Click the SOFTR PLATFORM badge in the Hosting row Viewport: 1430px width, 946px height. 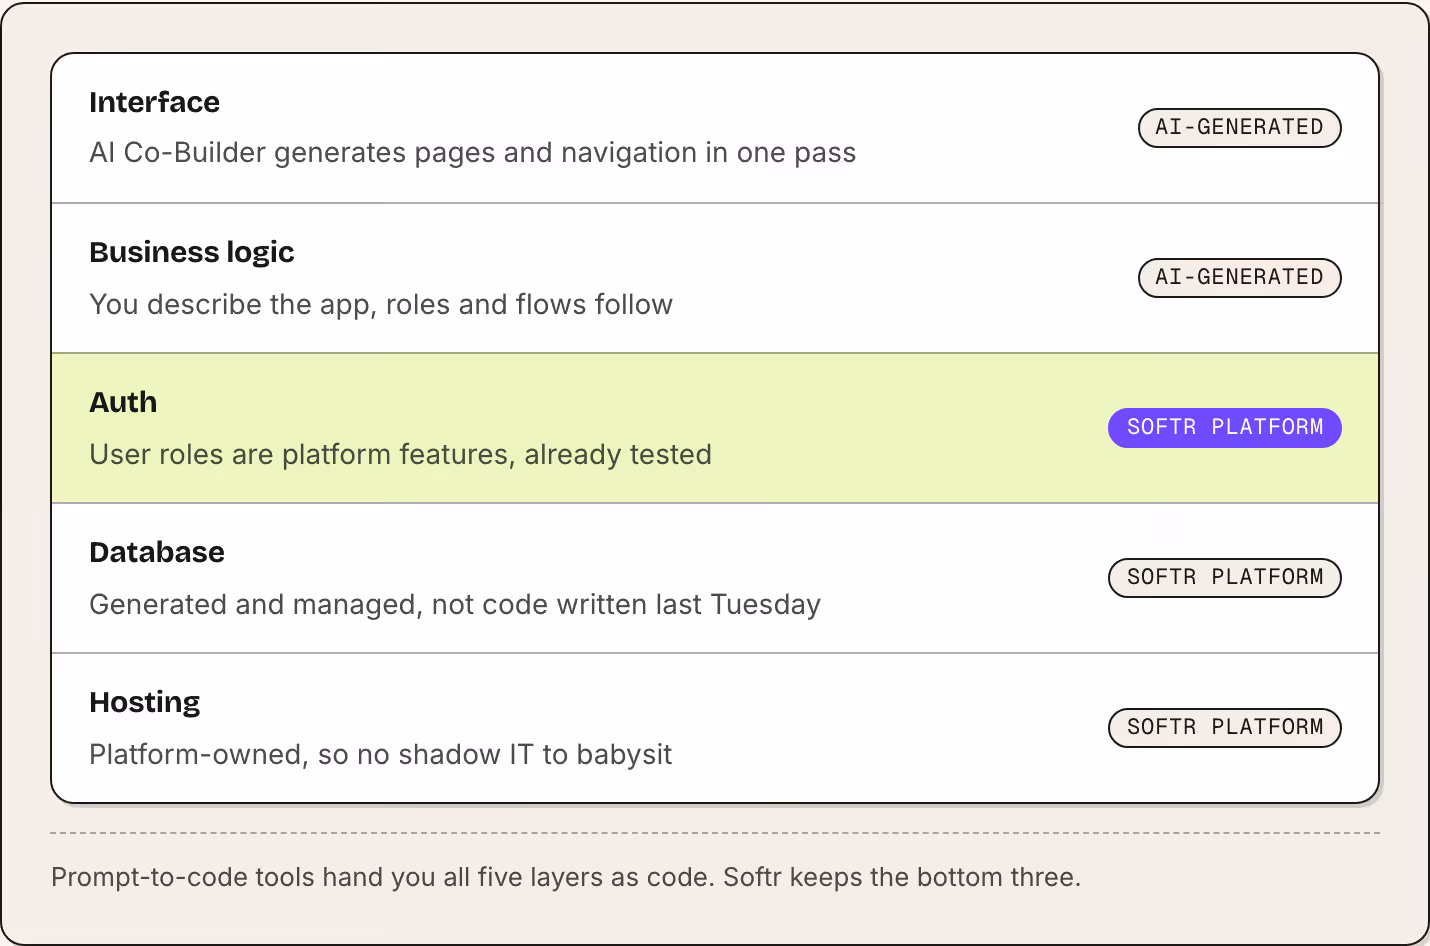point(1224,728)
